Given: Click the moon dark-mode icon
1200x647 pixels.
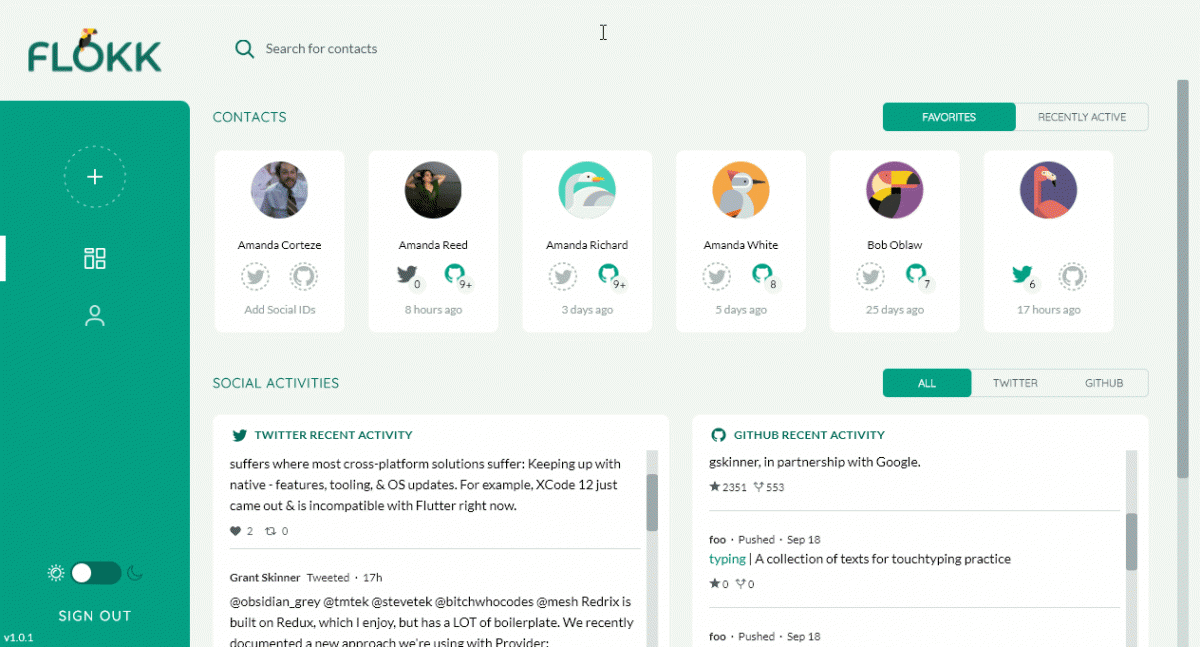Looking at the screenshot, I should click(x=135, y=573).
